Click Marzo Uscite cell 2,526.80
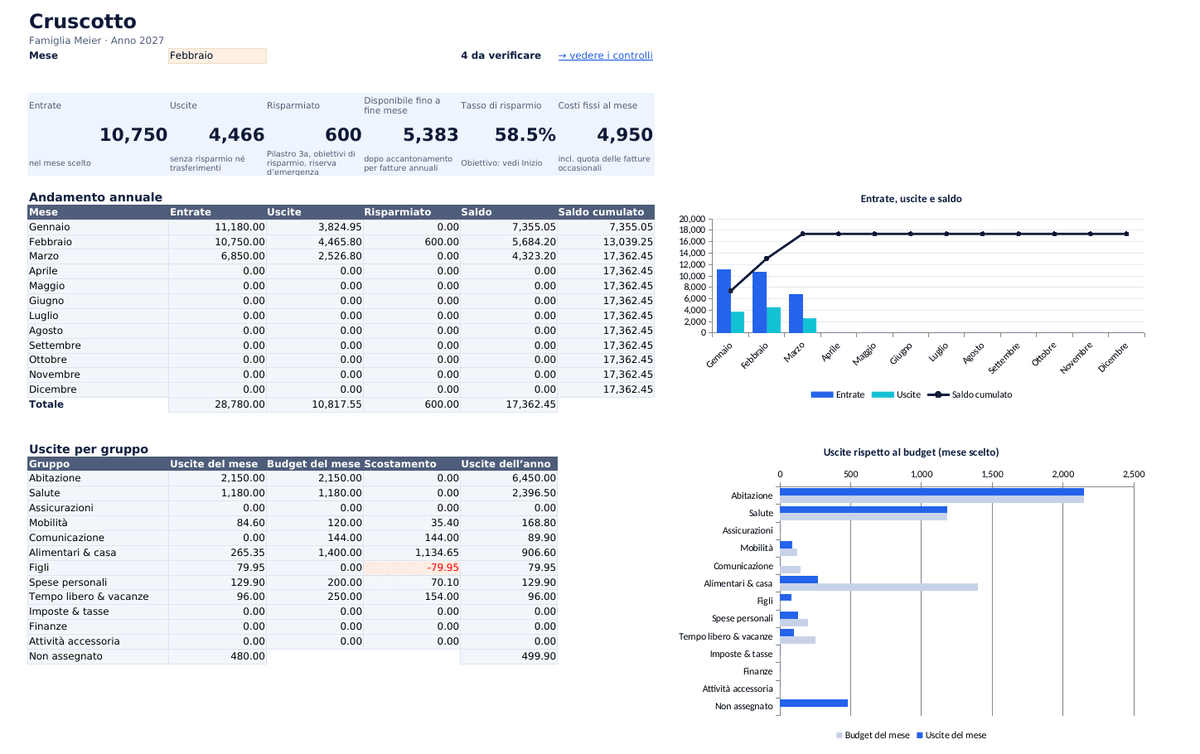 point(314,256)
